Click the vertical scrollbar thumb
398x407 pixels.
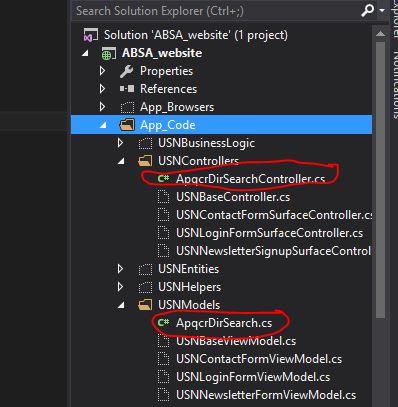[380, 180]
